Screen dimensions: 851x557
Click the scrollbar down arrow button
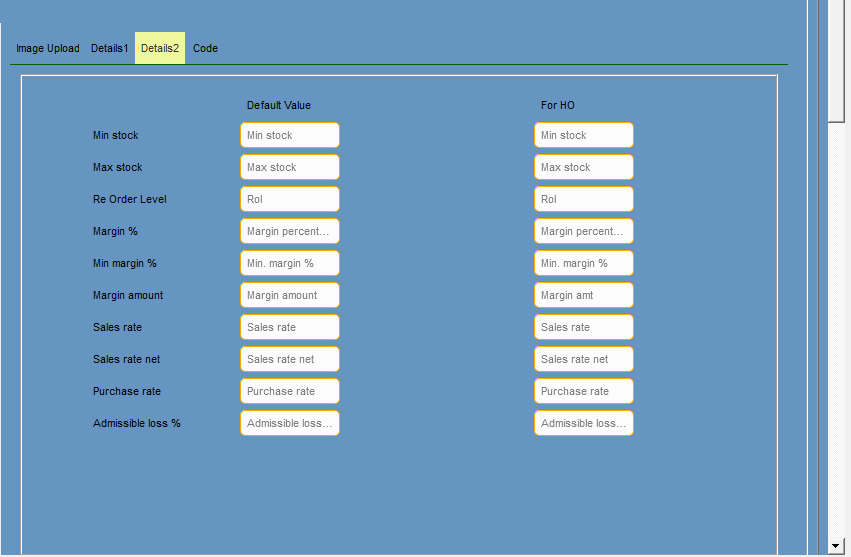pyautogui.click(x=837, y=546)
